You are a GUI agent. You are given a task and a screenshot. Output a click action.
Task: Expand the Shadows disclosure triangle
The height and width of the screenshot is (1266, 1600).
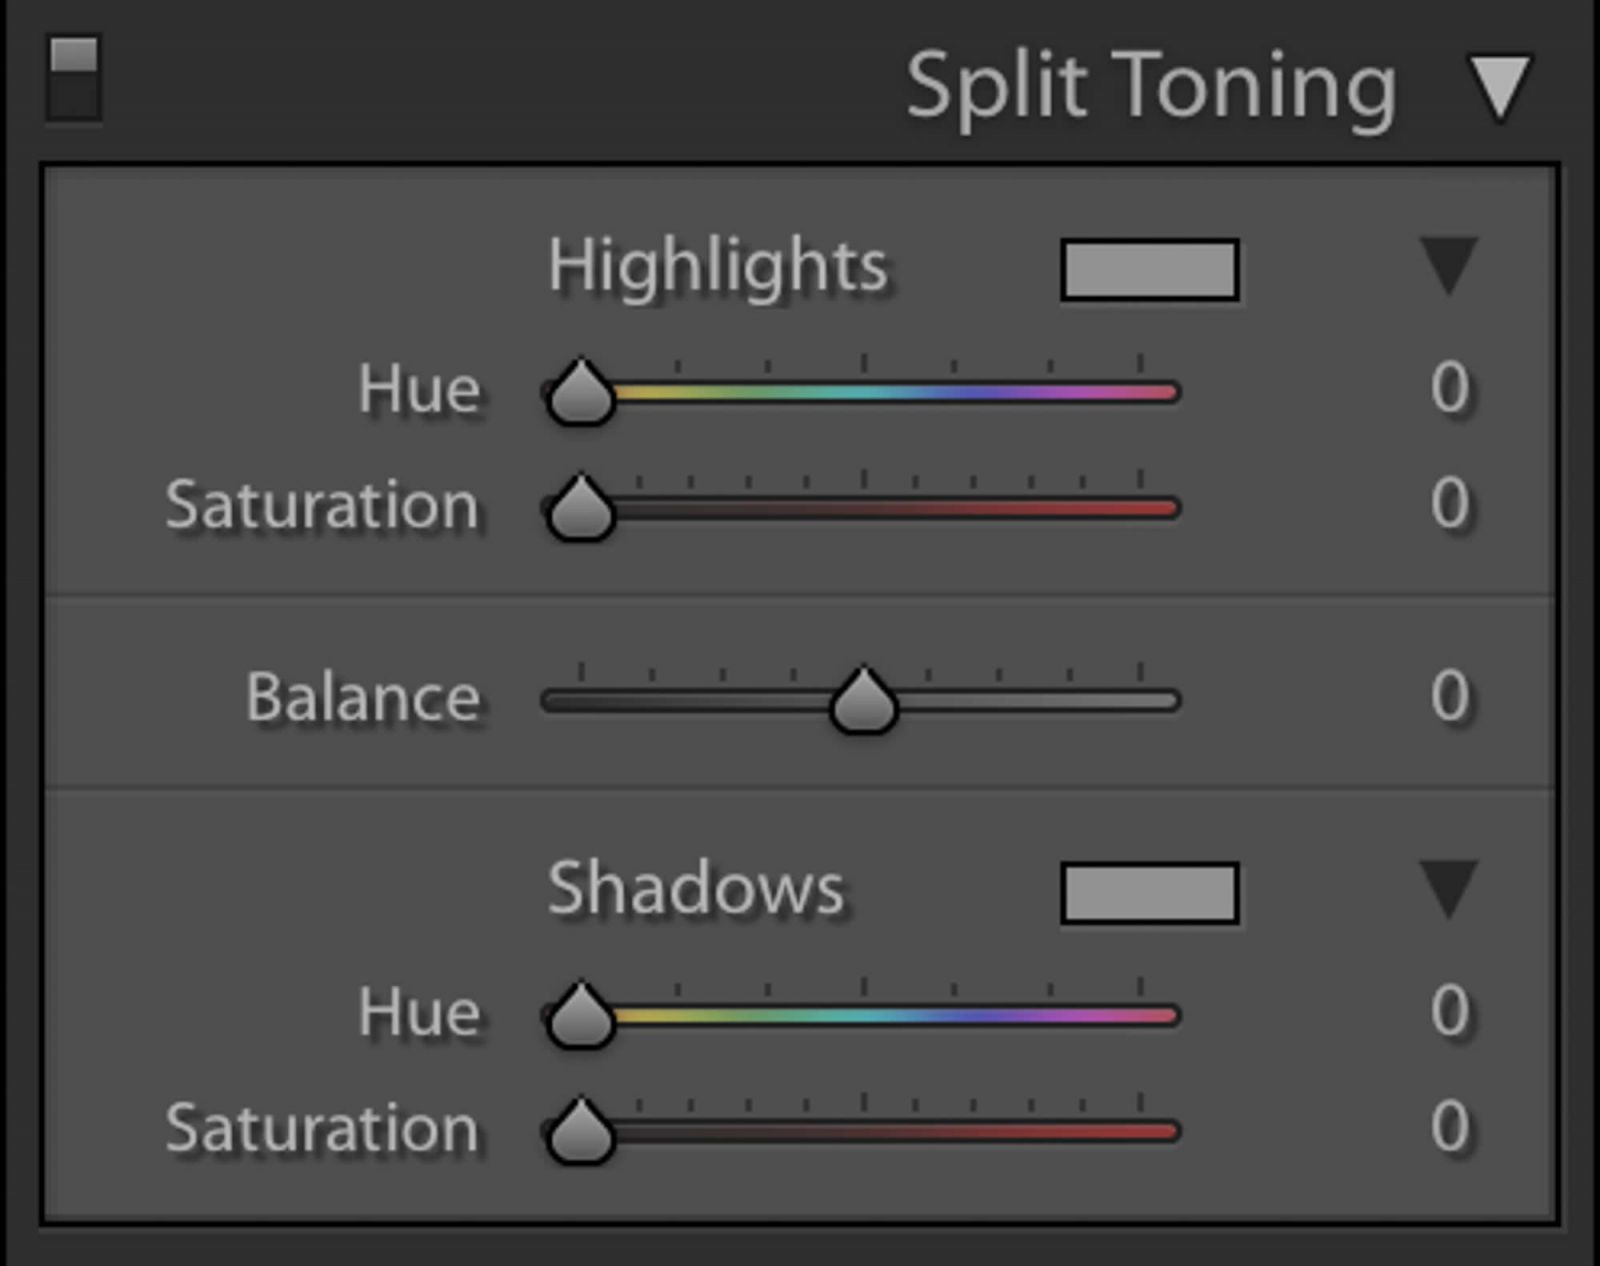pos(1448,888)
